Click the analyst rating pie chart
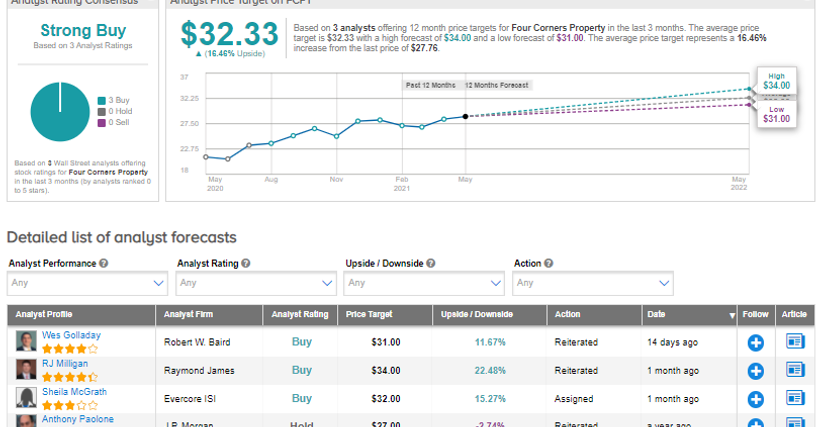820x427 pixels. [x=60, y=111]
